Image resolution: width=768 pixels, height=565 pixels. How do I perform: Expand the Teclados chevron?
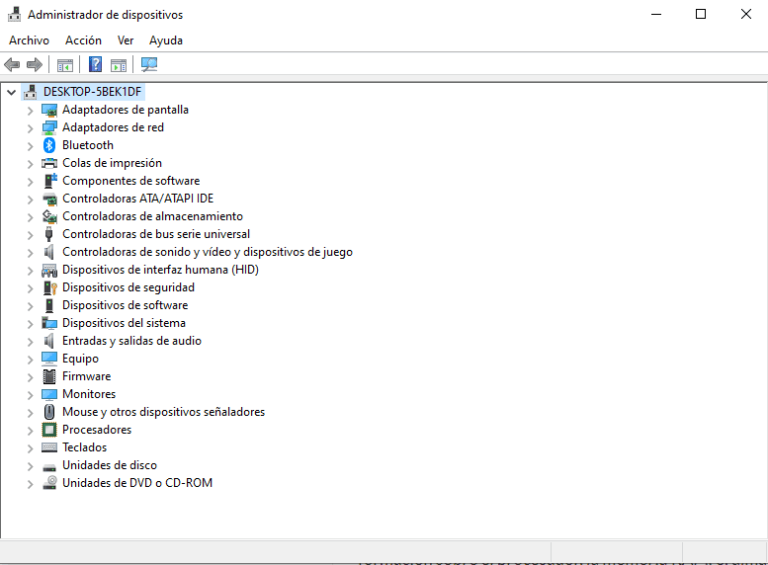pos(30,448)
